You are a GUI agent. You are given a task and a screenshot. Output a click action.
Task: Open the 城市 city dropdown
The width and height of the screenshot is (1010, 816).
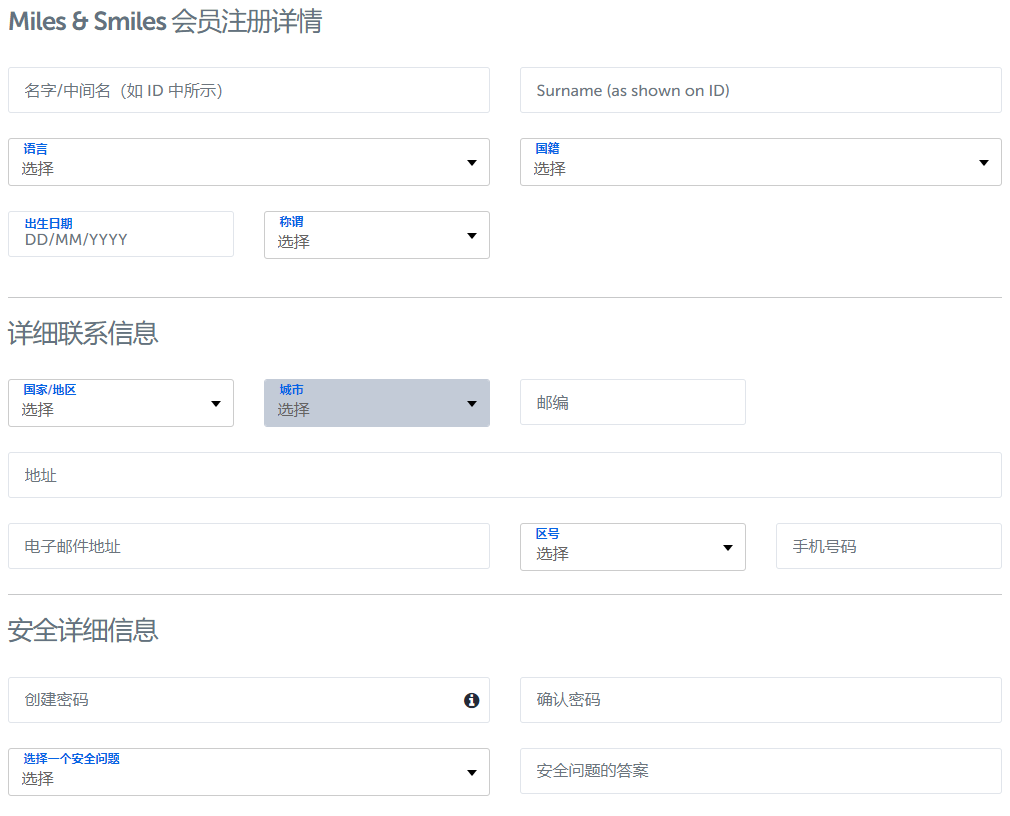click(x=376, y=403)
